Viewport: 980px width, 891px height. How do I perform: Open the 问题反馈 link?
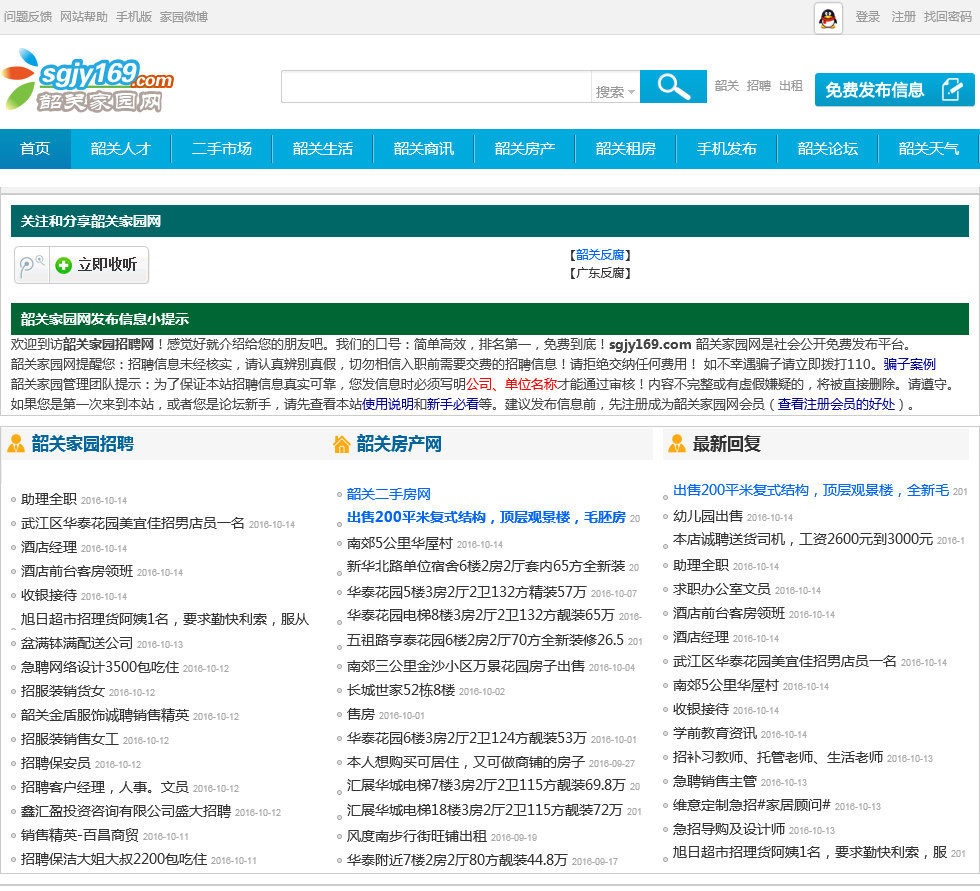pyautogui.click(x=28, y=17)
